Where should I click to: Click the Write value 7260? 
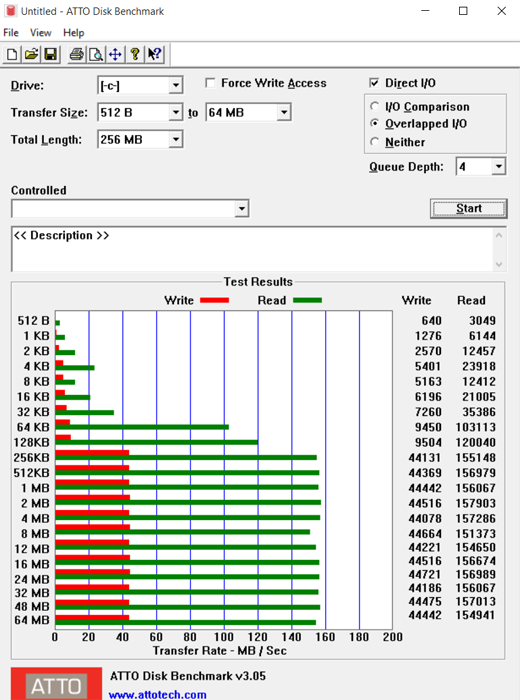click(428, 412)
